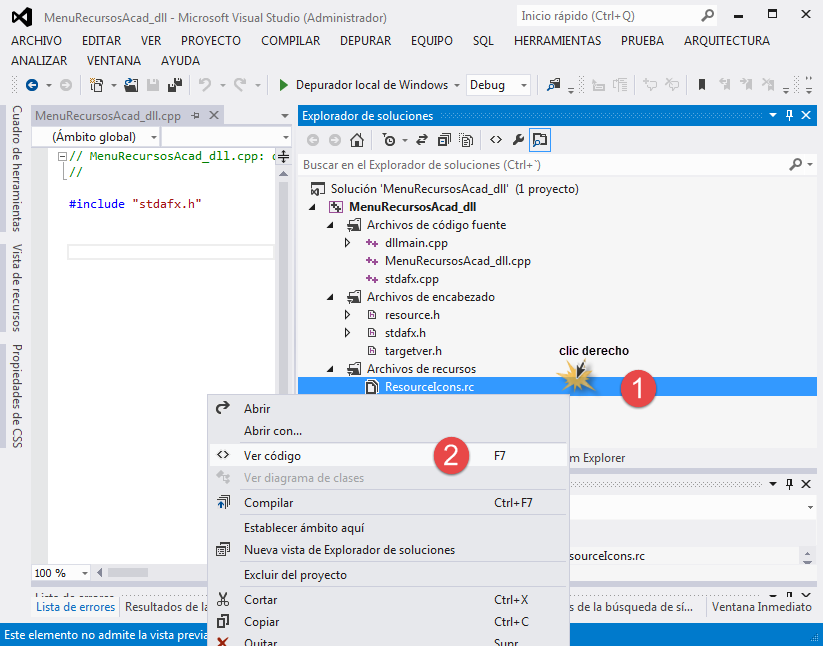Viewport: 823px width, 646px height.
Task: Click Buscar en el Explorador de soluciones field
Action: point(542,165)
